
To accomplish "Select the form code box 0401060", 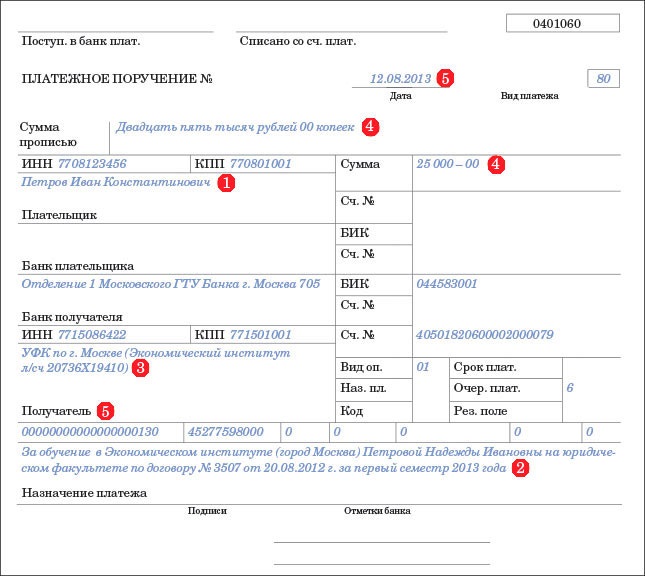I will pos(563,23).
